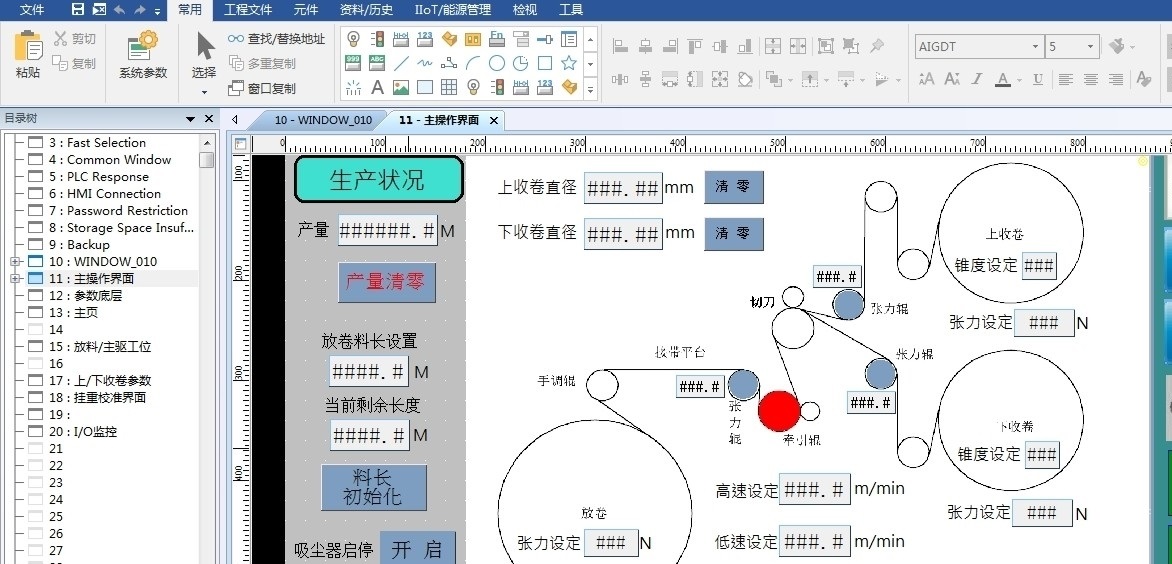Select the Polyline drawing tool

pos(449,63)
